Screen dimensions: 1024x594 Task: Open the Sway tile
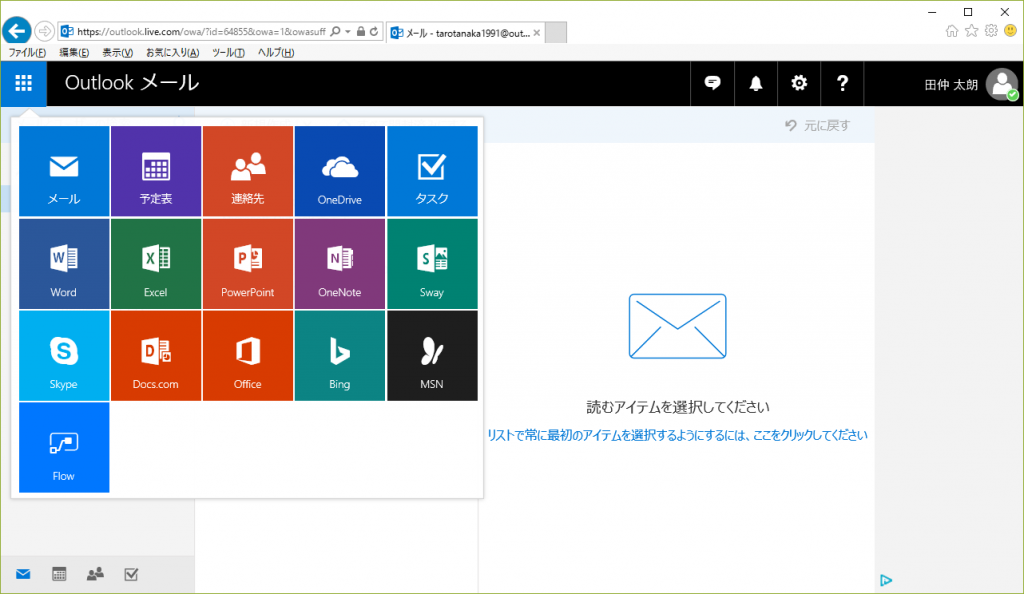click(432, 264)
